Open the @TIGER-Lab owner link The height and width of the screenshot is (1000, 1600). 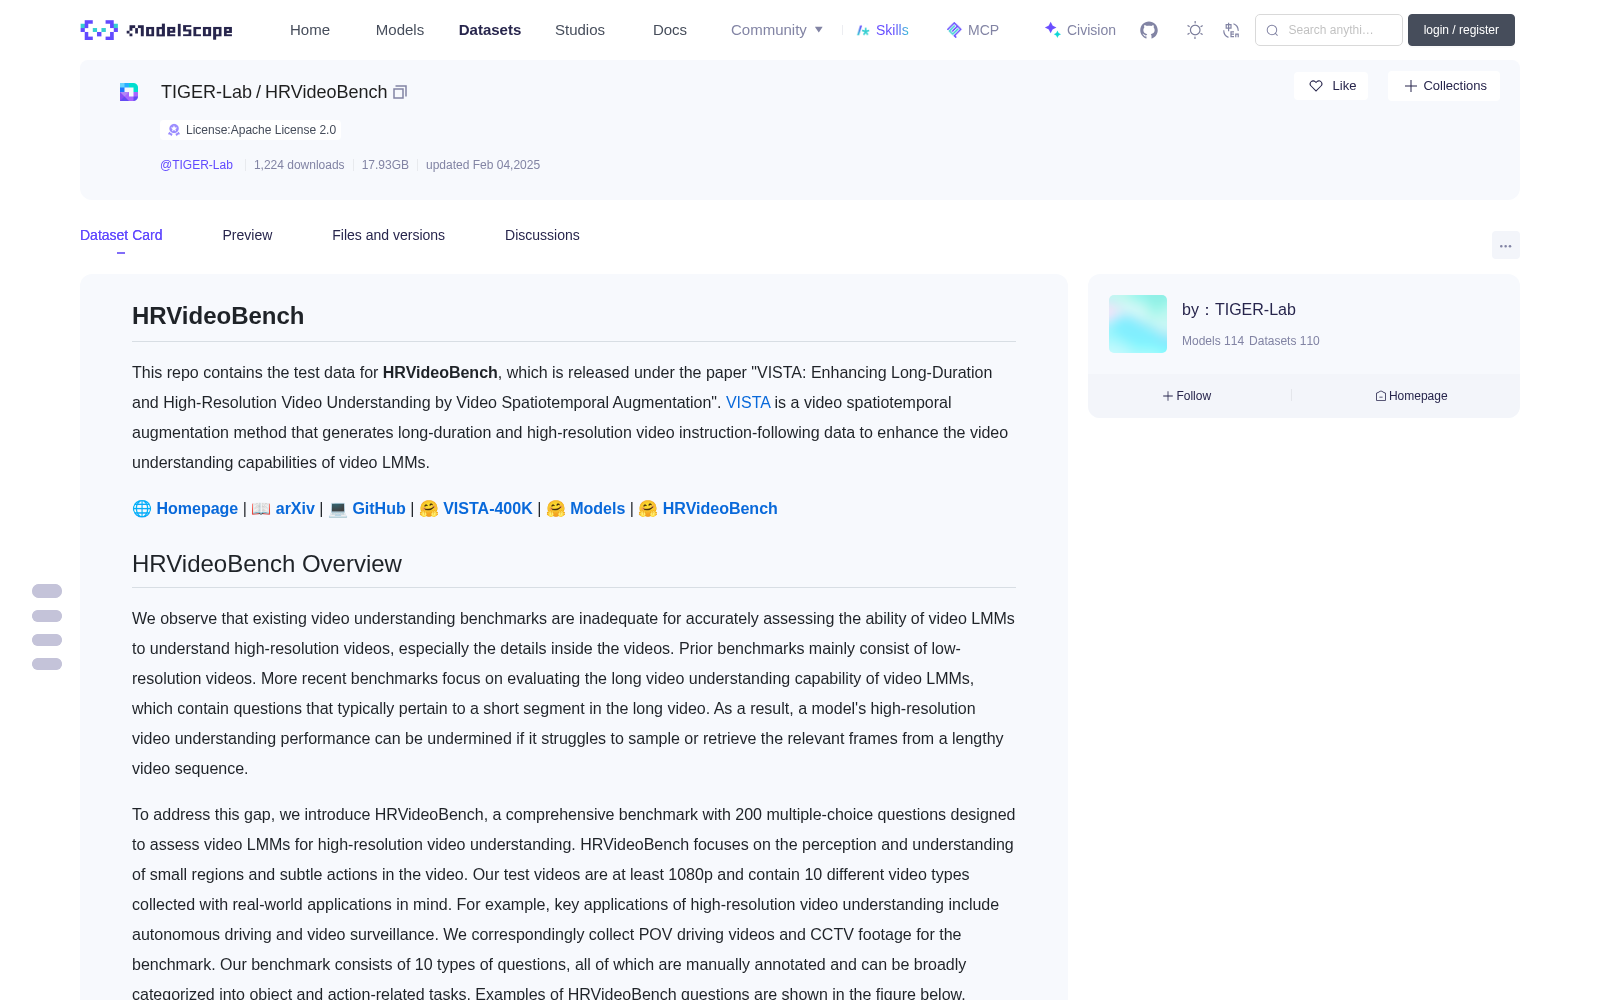196,165
